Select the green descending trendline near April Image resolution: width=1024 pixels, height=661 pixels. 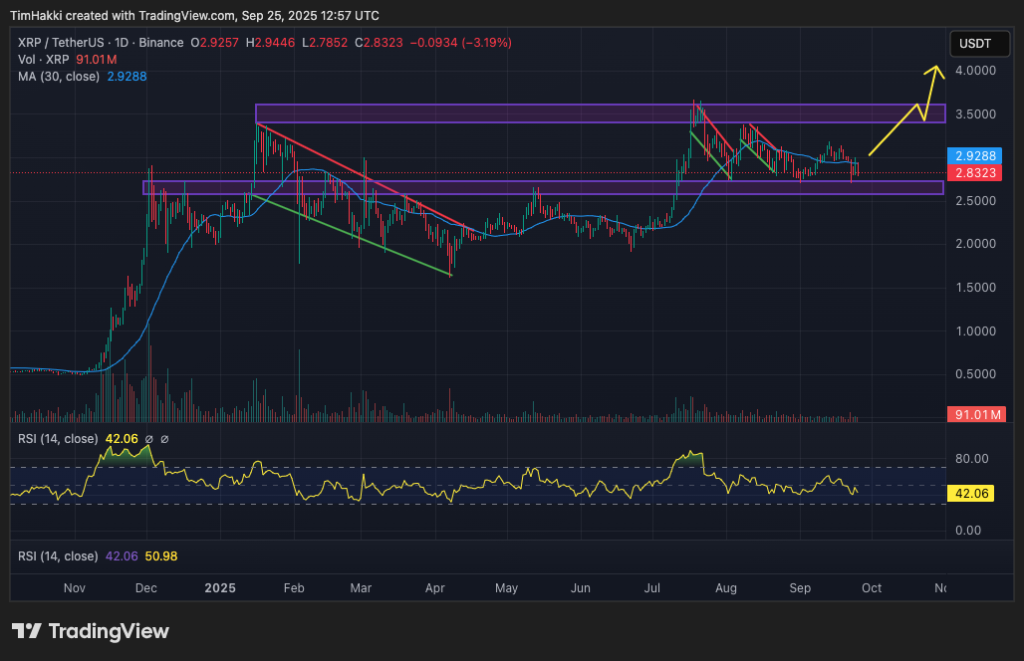350,235
